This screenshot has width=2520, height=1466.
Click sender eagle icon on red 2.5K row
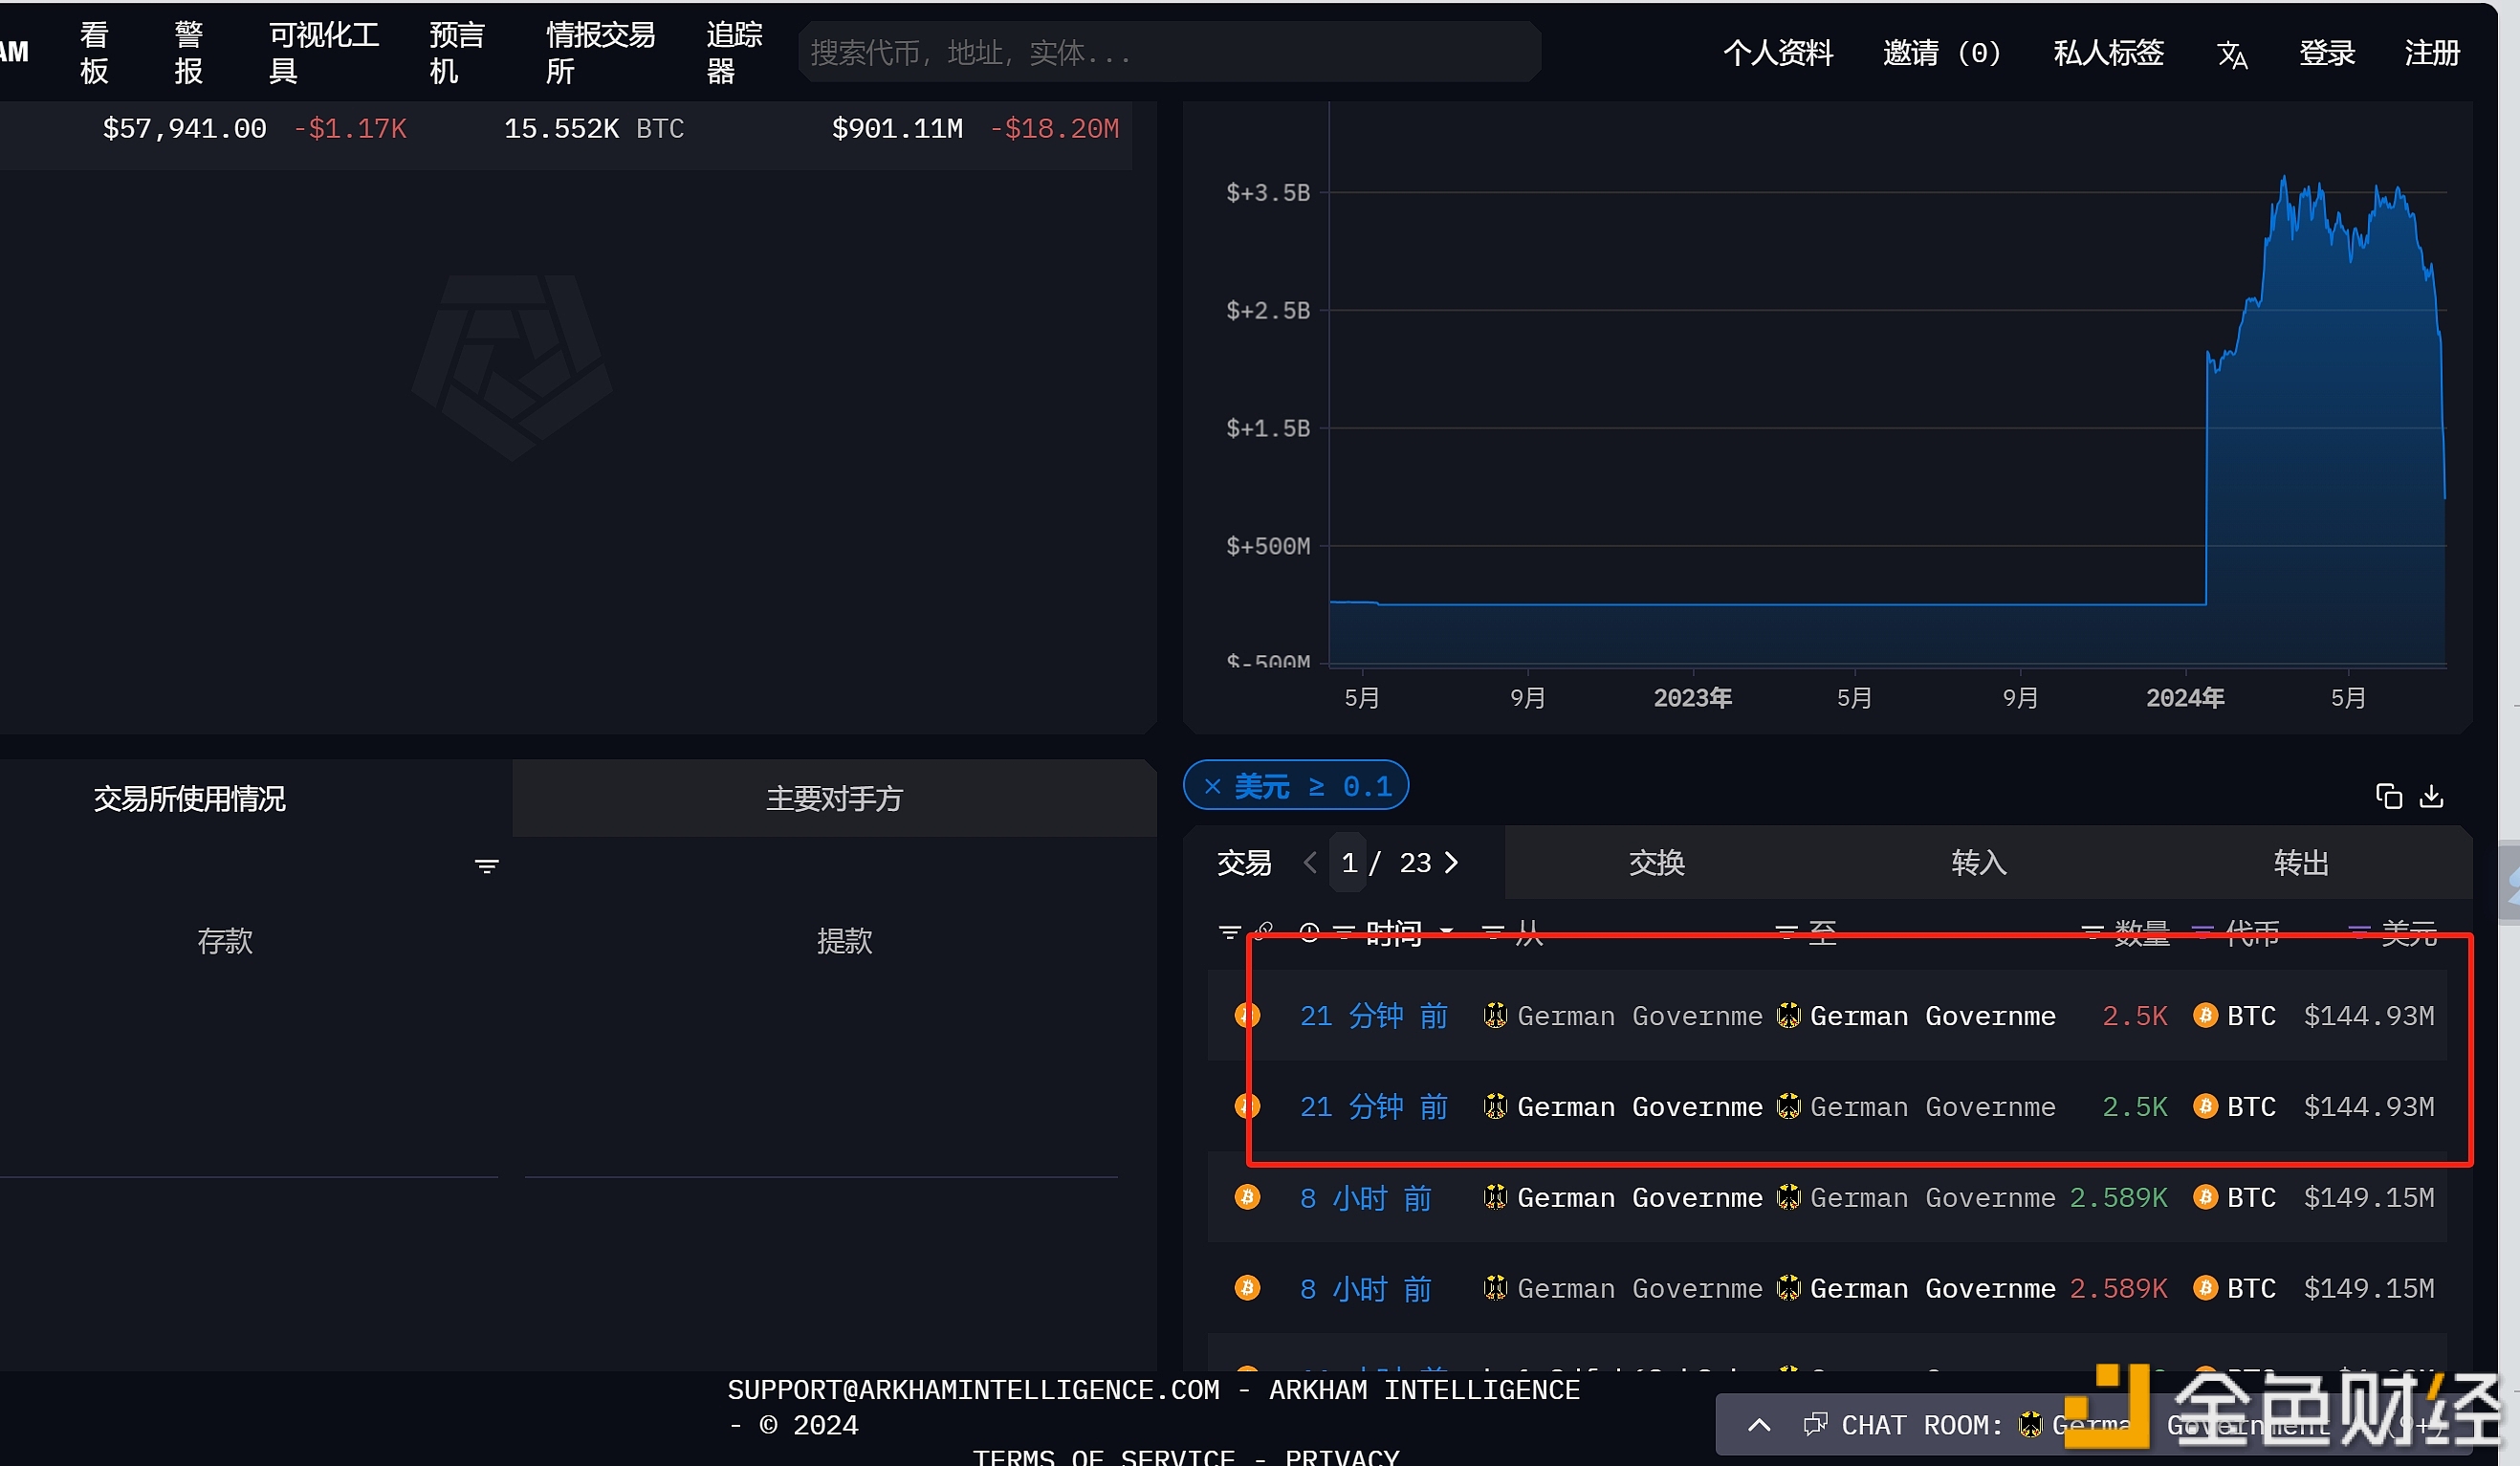pos(1495,1016)
